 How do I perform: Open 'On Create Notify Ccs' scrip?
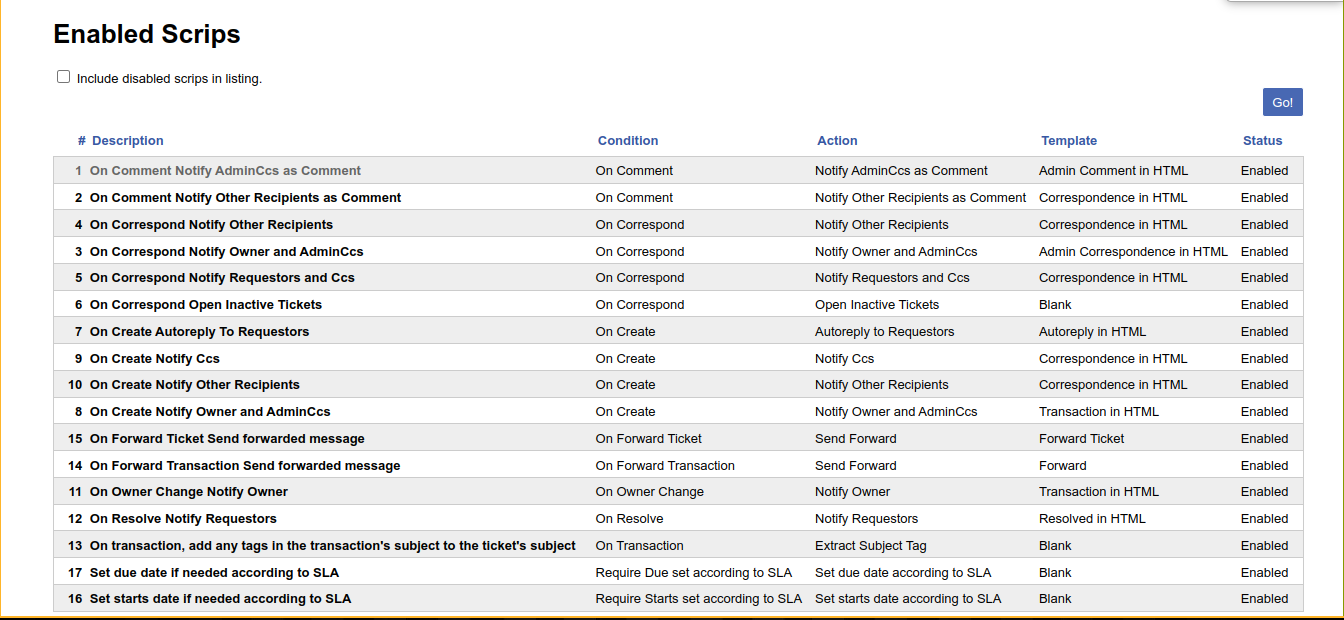click(x=155, y=359)
